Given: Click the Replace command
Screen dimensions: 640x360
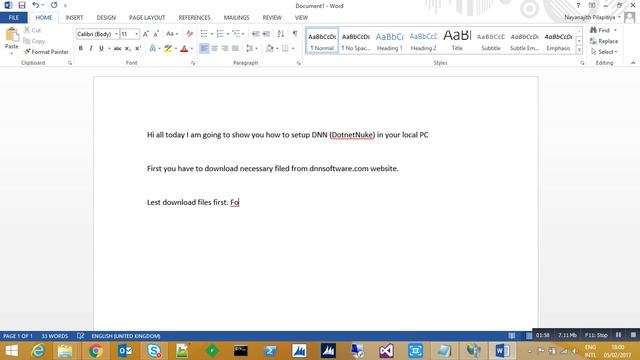Looking at the screenshot, I should [604, 41].
